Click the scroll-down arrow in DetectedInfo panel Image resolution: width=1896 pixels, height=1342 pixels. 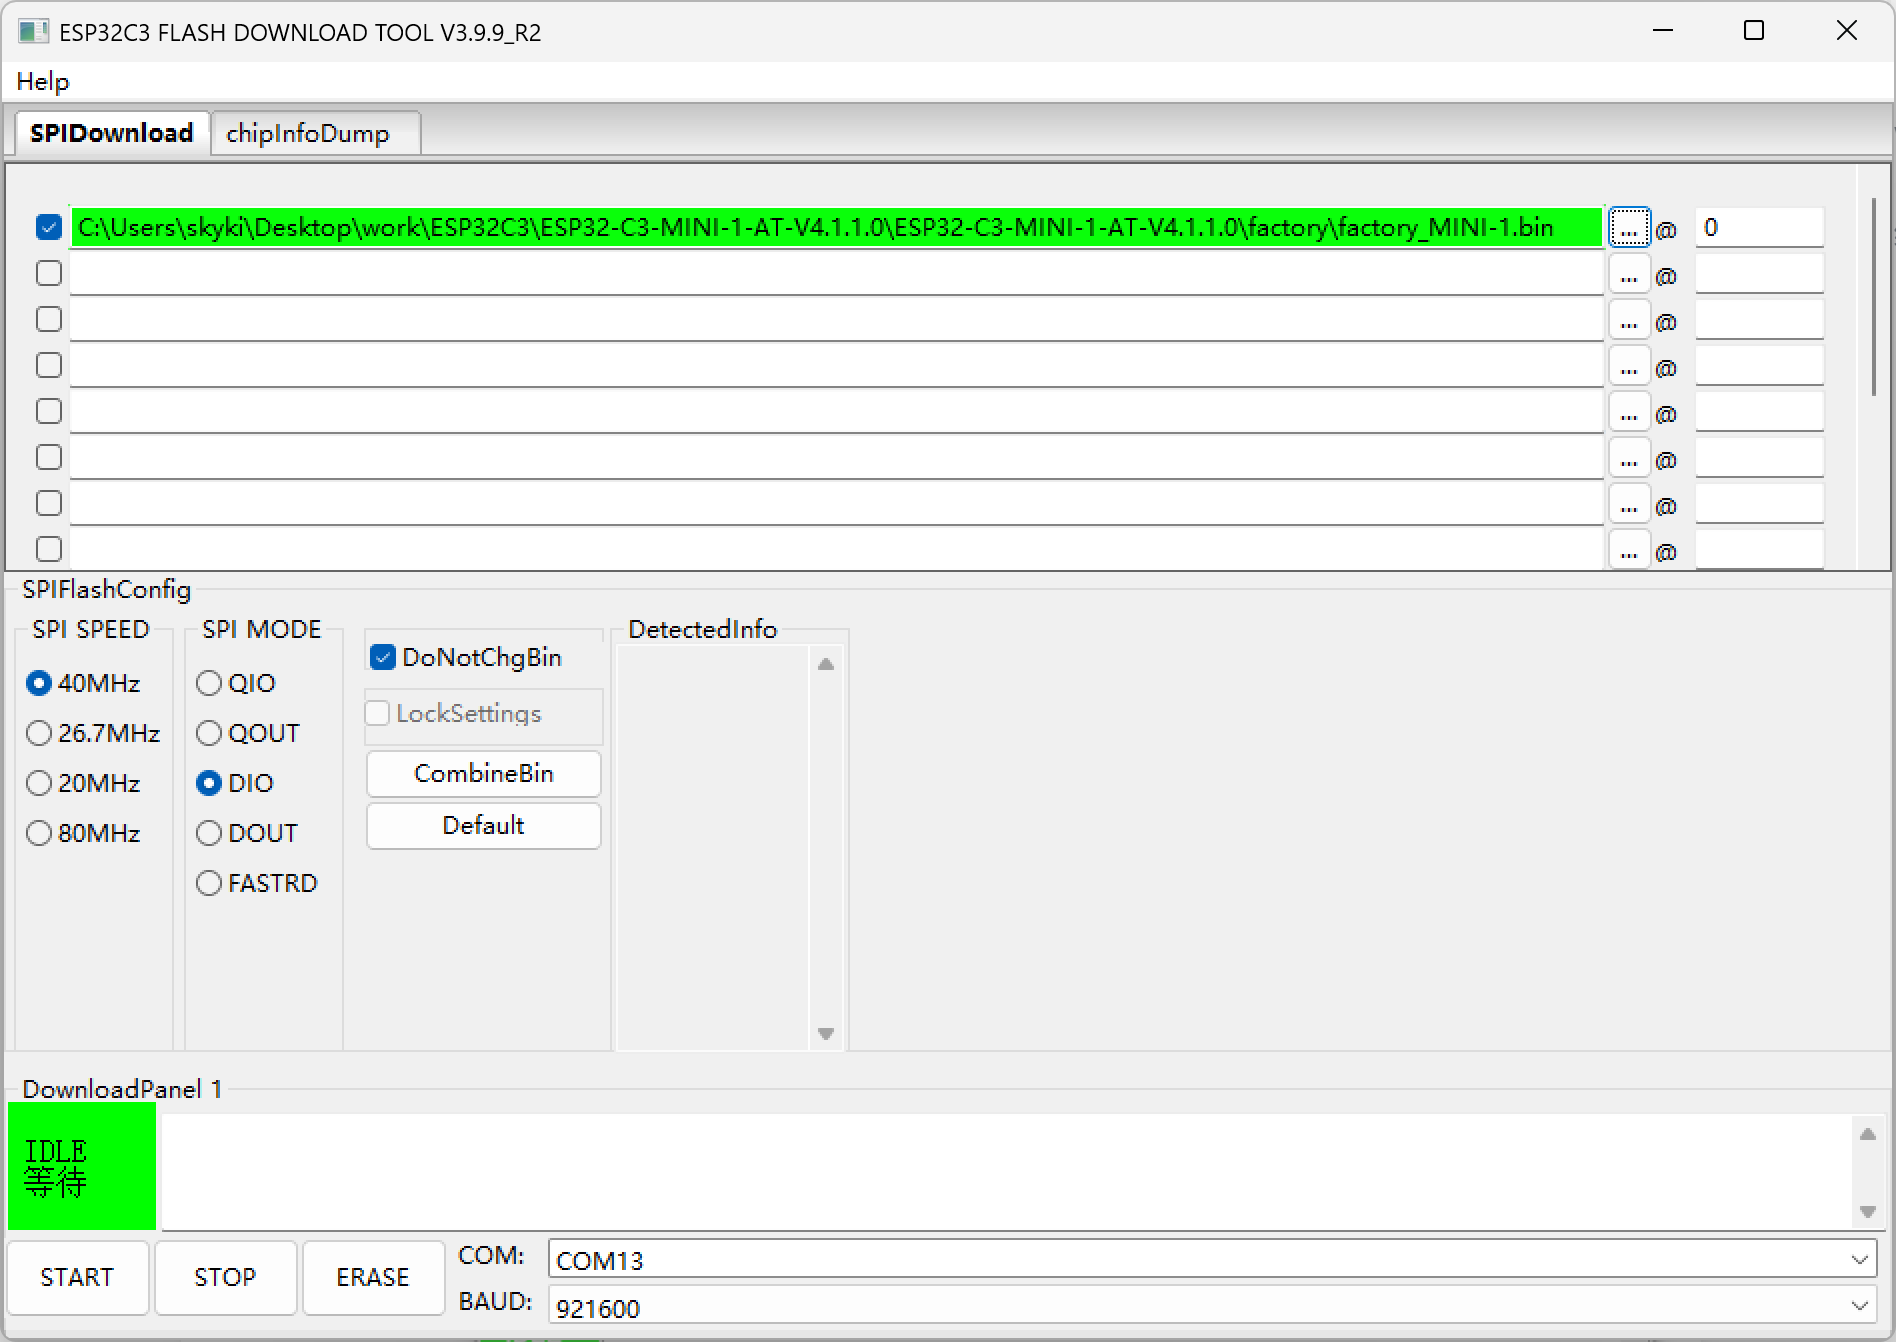tap(825, 1034)
